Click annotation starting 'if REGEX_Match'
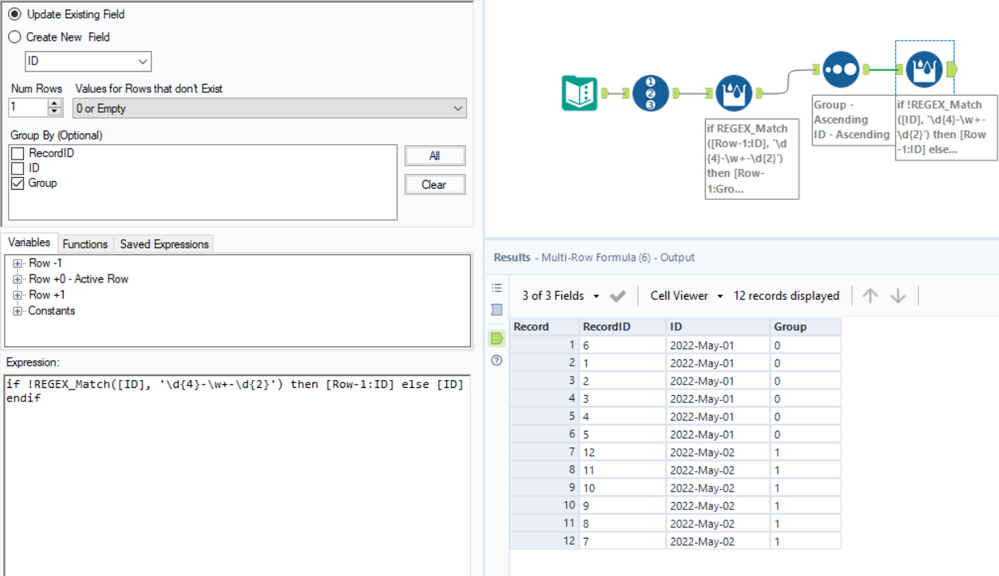The height and width of the screenshot is (576, 999). tap(752, 159)
